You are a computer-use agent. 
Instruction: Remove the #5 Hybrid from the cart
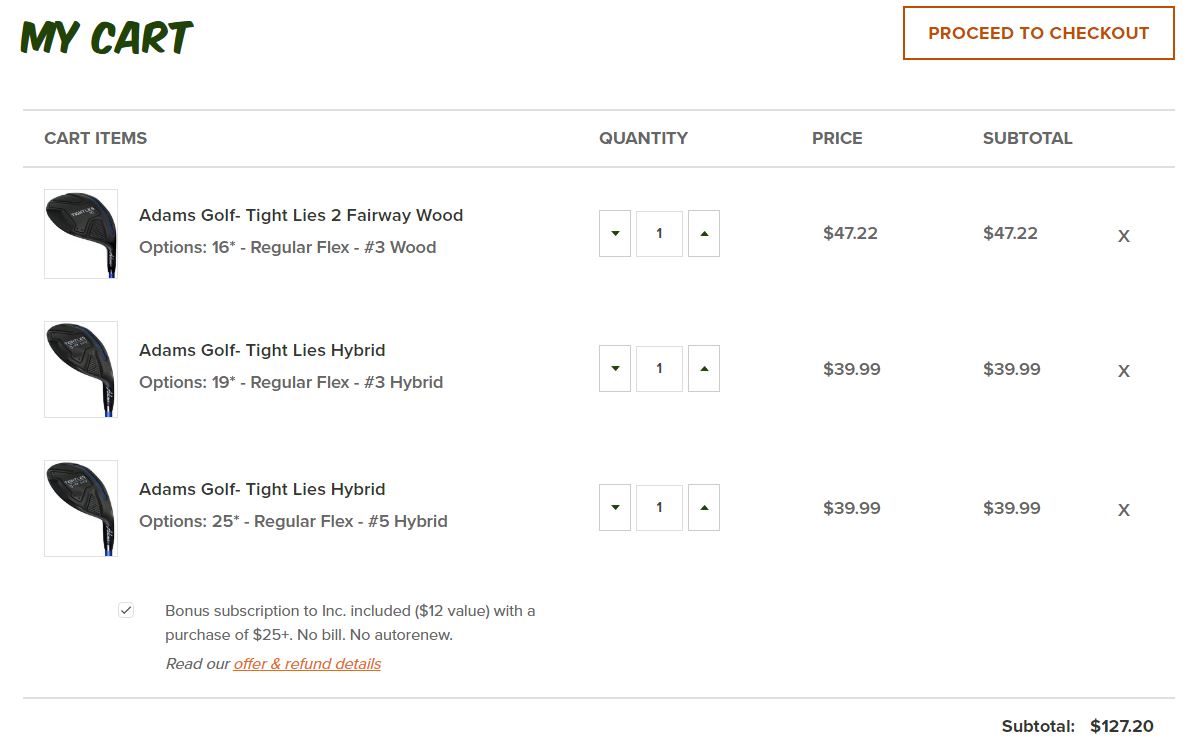tap(1123, 510)
